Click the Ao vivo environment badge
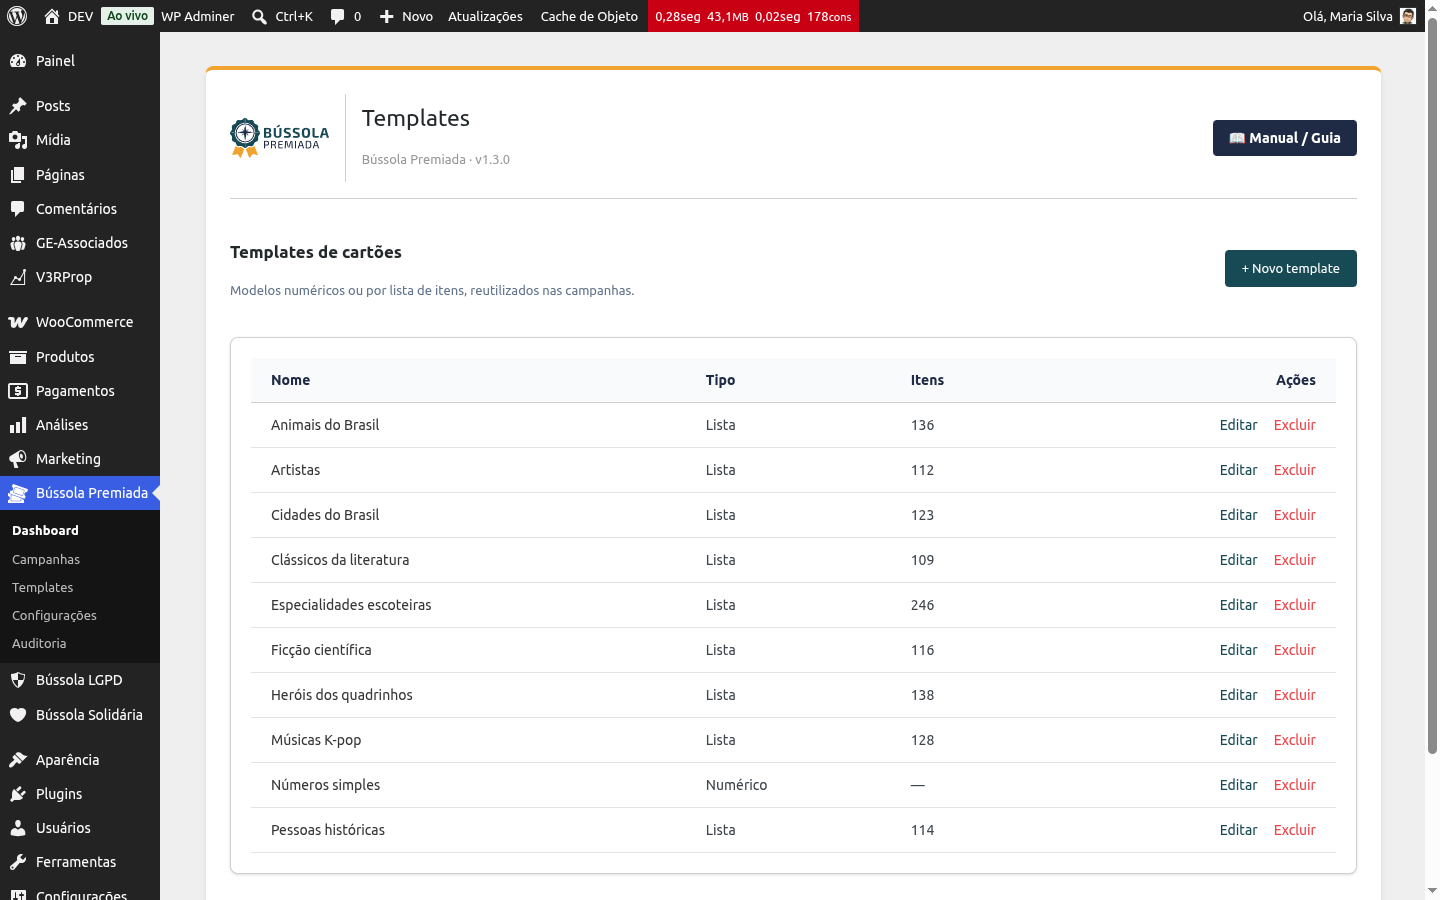This screenshot has height=900, width=1440. 127,16
